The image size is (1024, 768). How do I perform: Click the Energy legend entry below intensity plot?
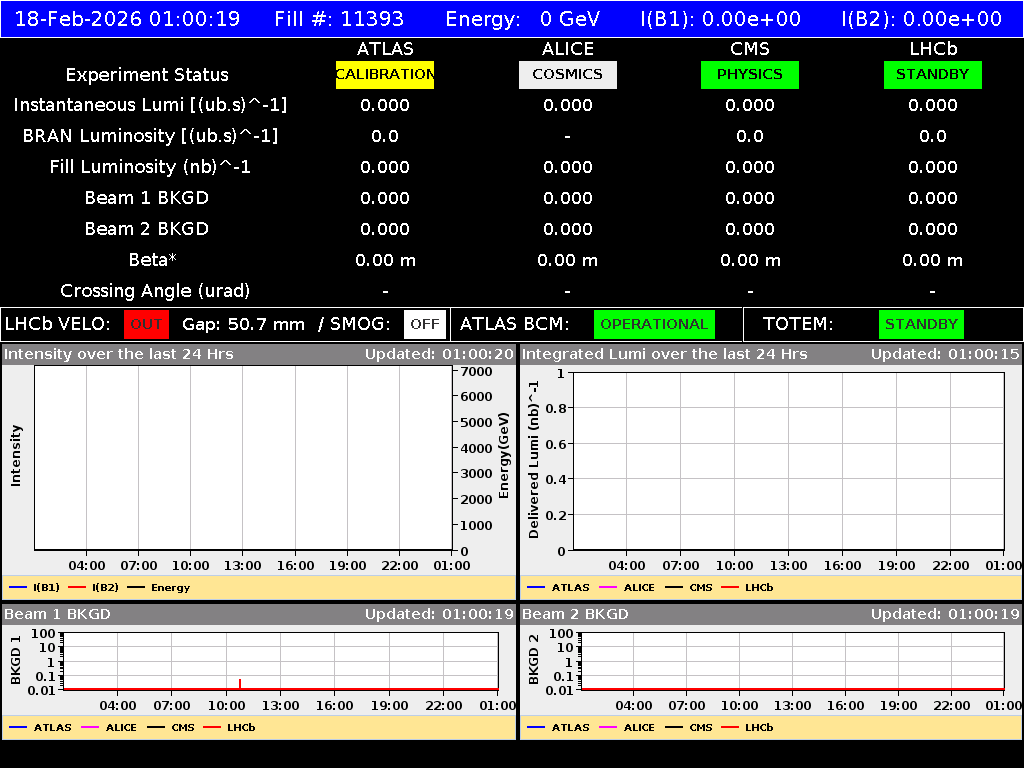click(x=160, y=587)
